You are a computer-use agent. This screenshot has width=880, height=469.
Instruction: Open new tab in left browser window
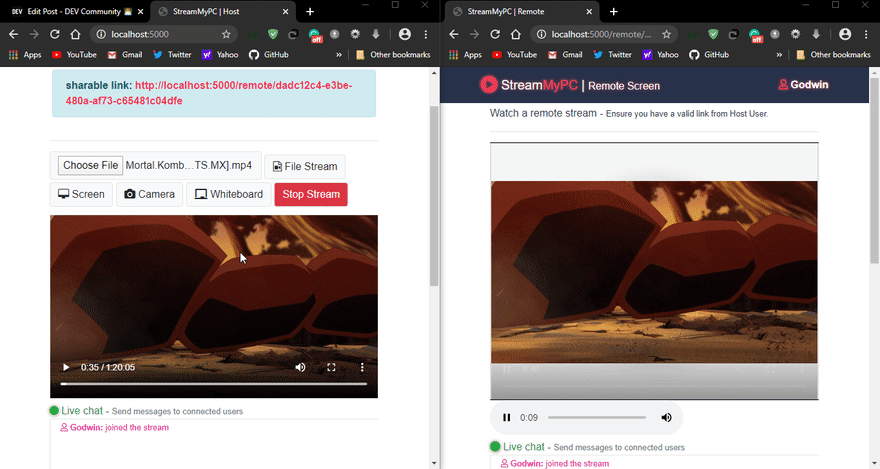(x=310, y=11)
